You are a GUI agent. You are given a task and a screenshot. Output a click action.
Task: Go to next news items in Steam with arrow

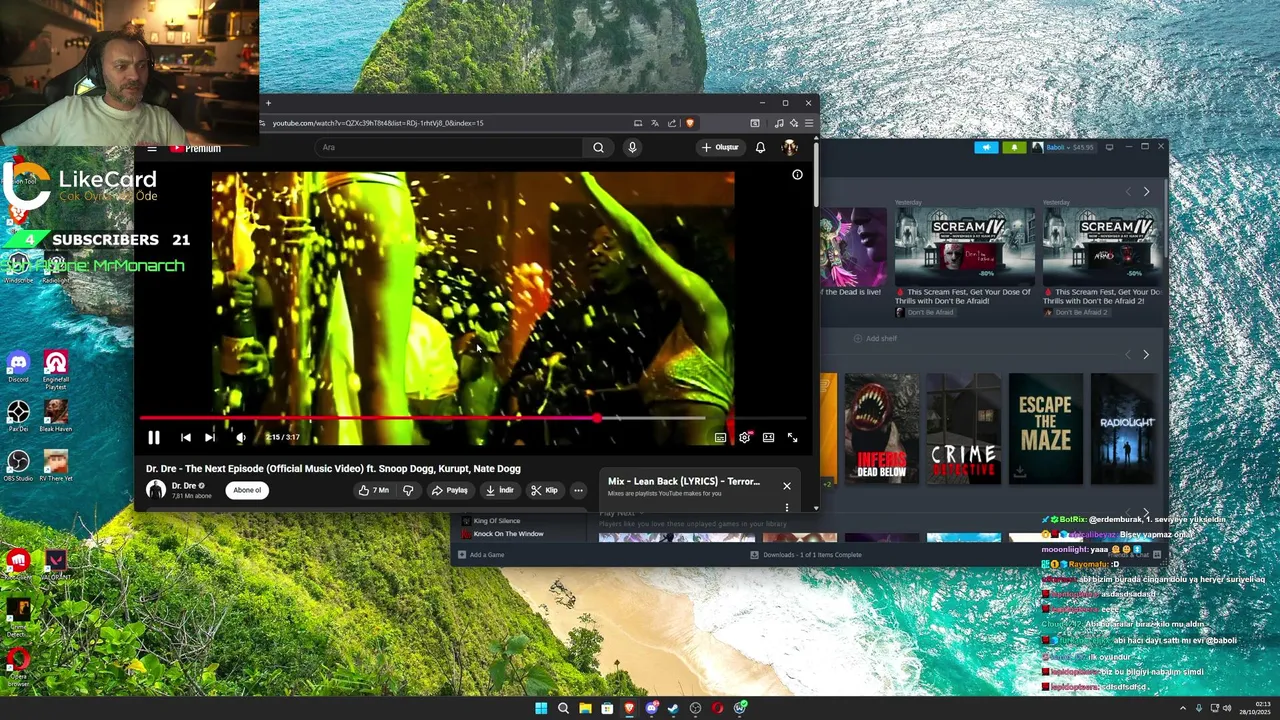tap(1146, 191)
